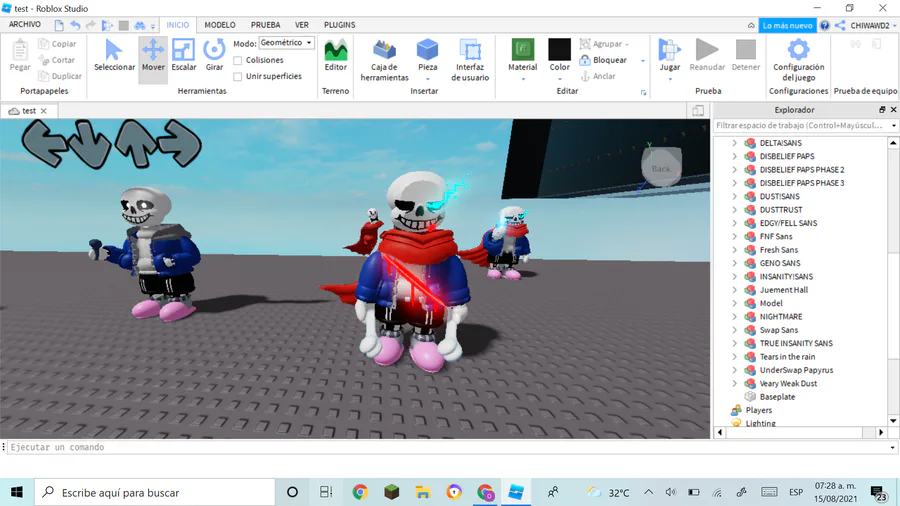Open Caja de herramientas toolbox

(385, 61)
